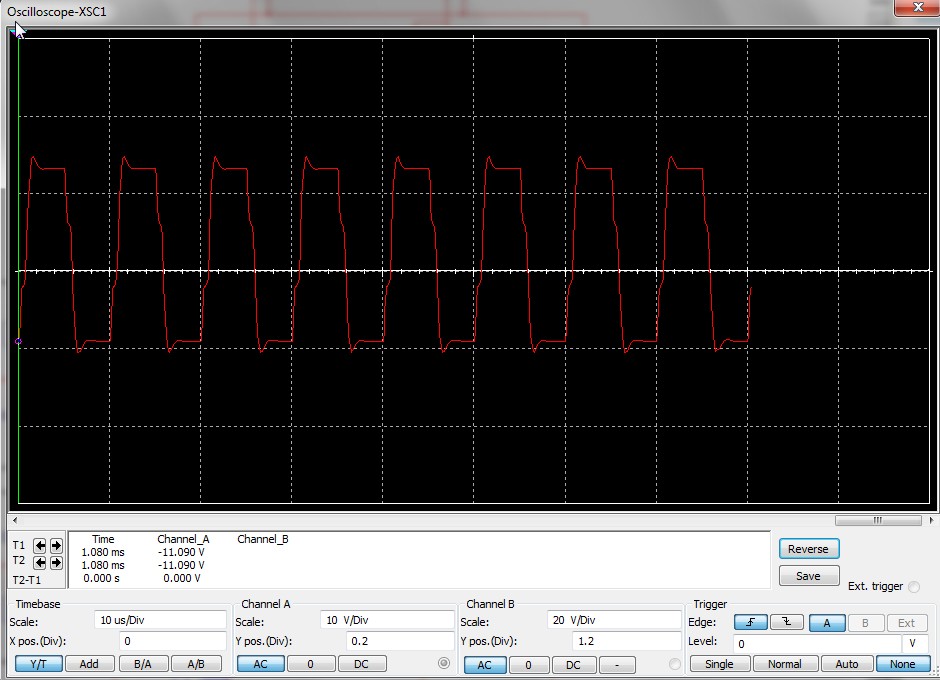
Task: Open the trigger level unit V box
Action: tap(915, 643)
